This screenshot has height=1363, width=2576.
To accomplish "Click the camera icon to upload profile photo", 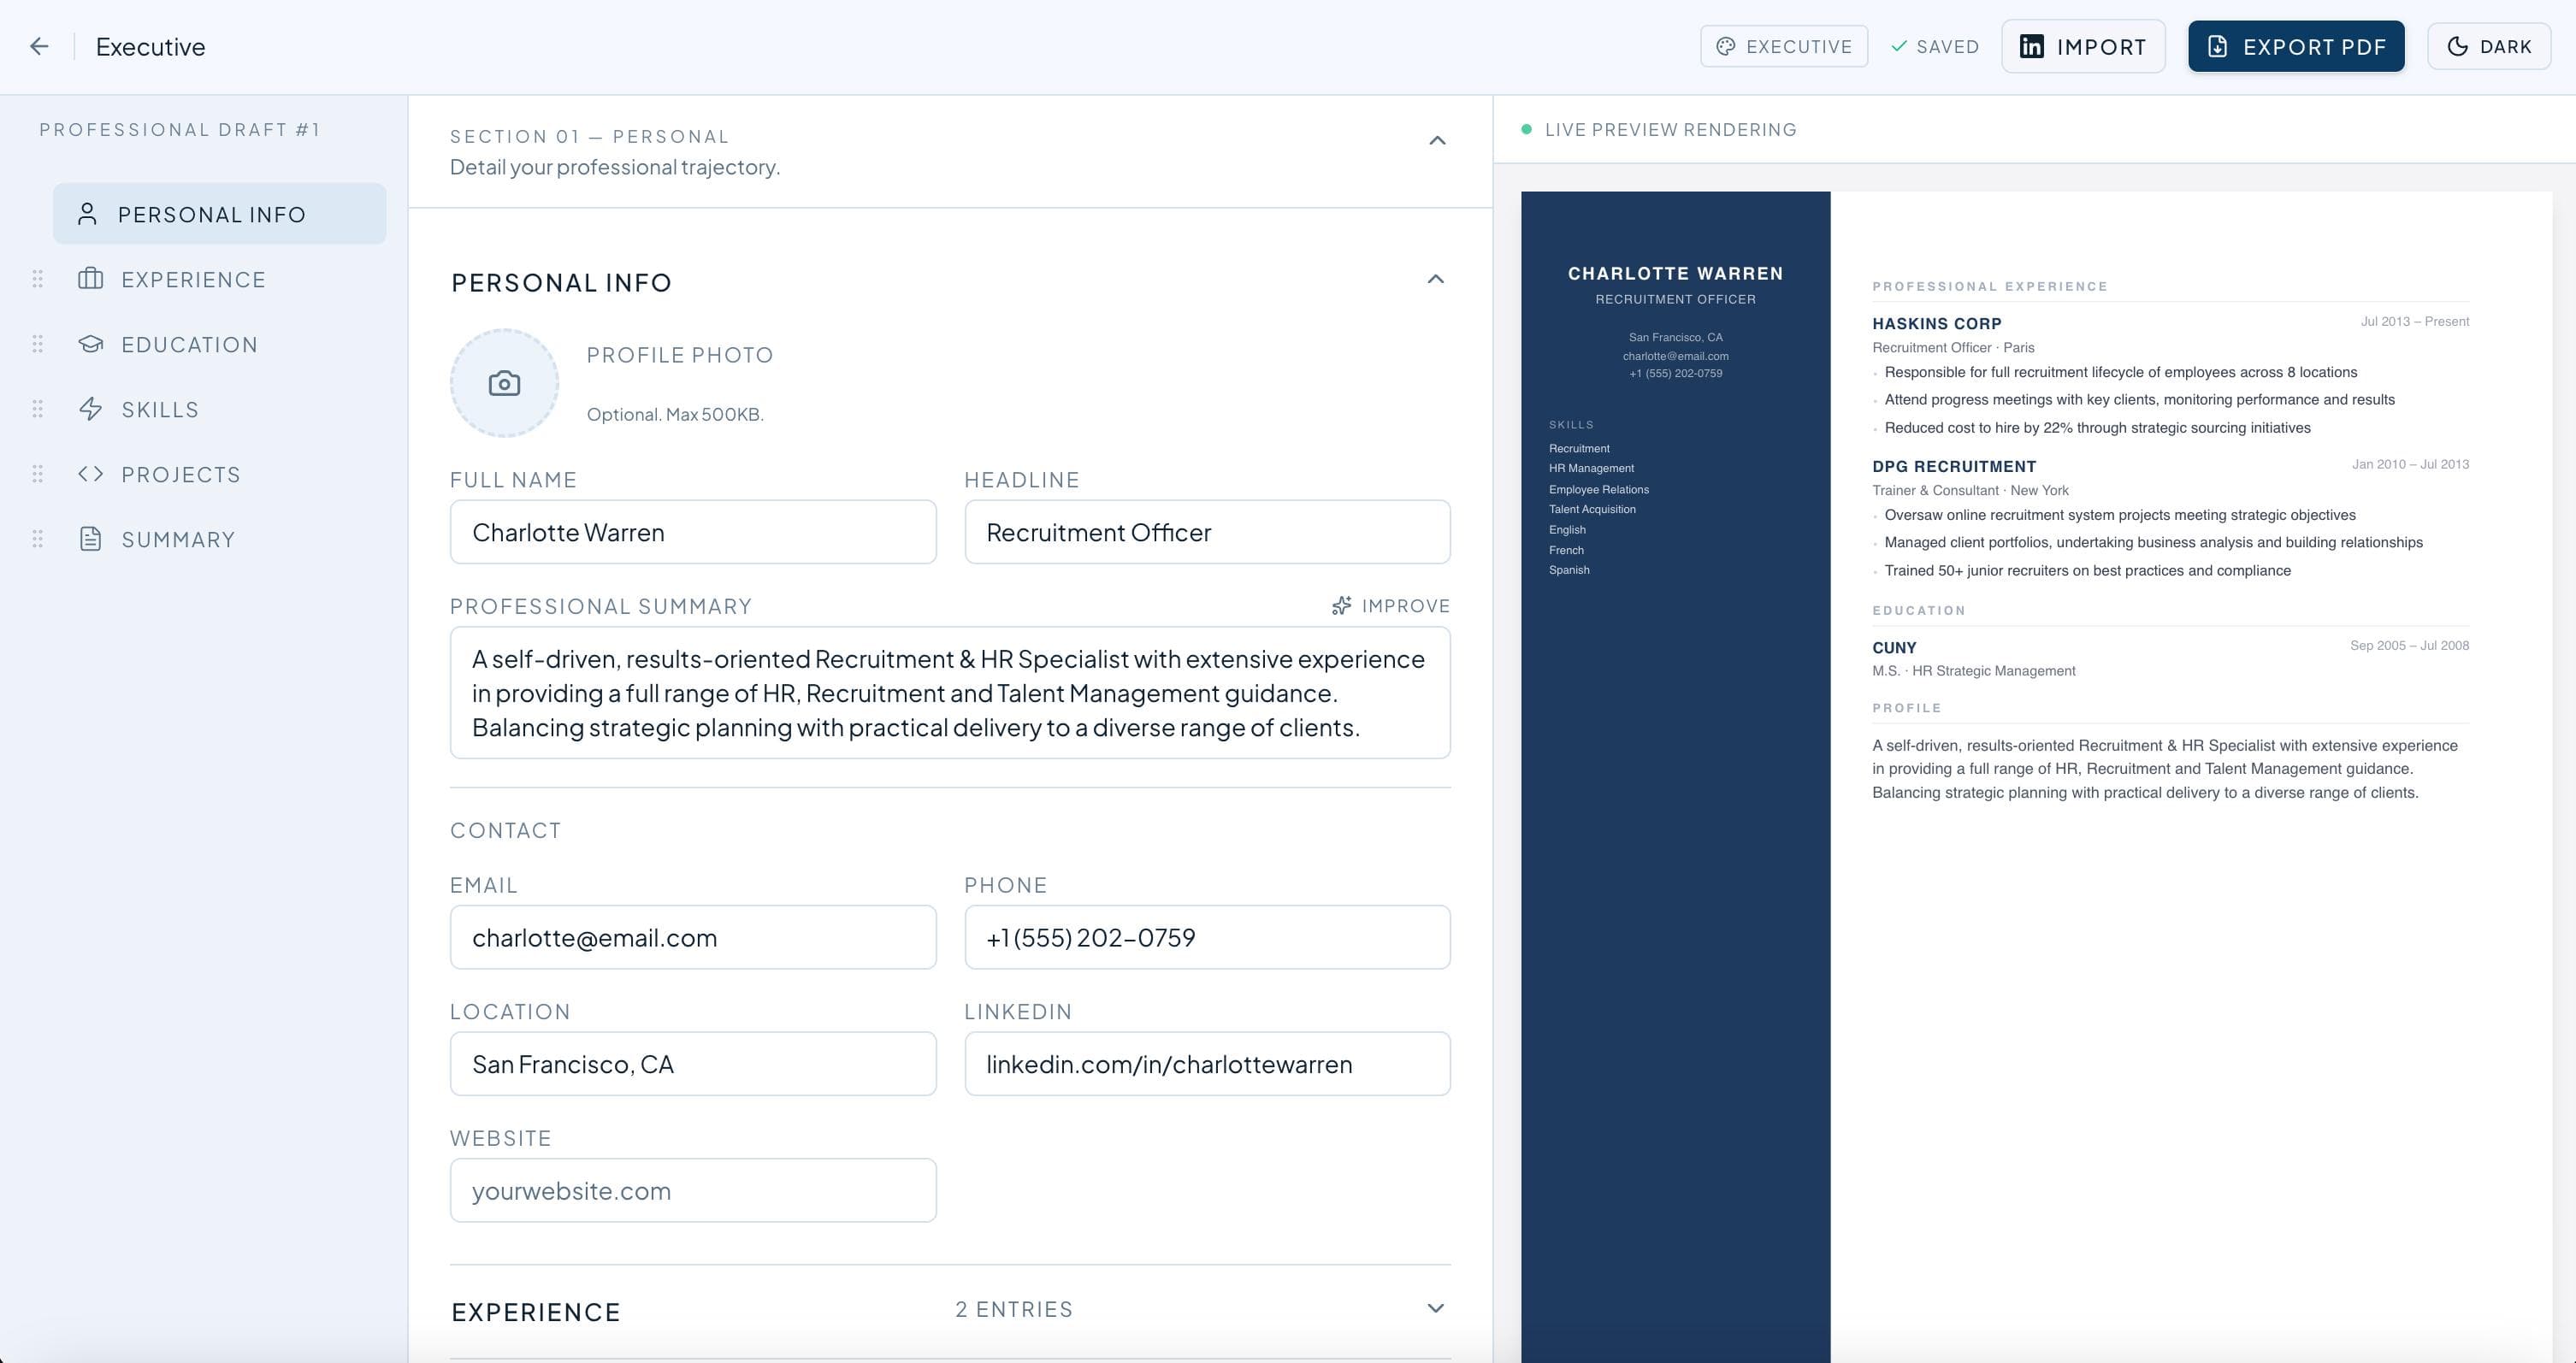I will click(x=504, y=383).
